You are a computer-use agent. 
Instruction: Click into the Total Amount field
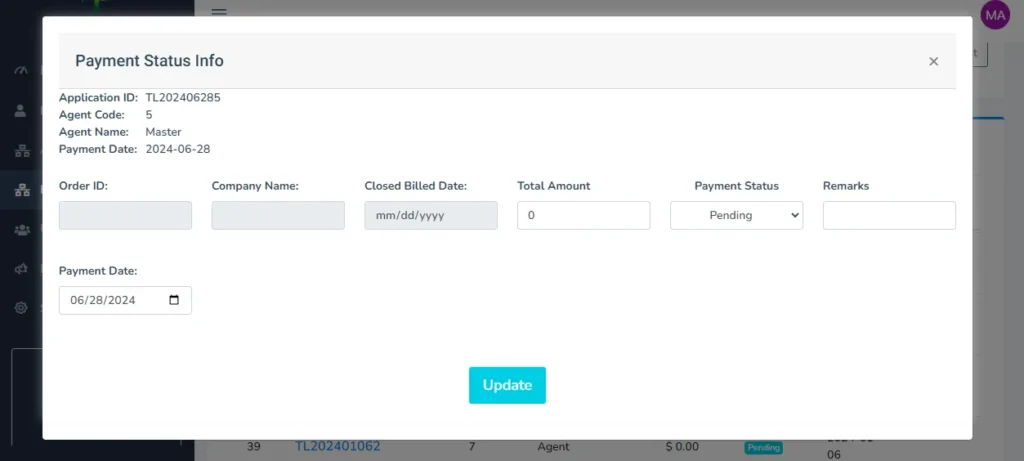(583, 215)
